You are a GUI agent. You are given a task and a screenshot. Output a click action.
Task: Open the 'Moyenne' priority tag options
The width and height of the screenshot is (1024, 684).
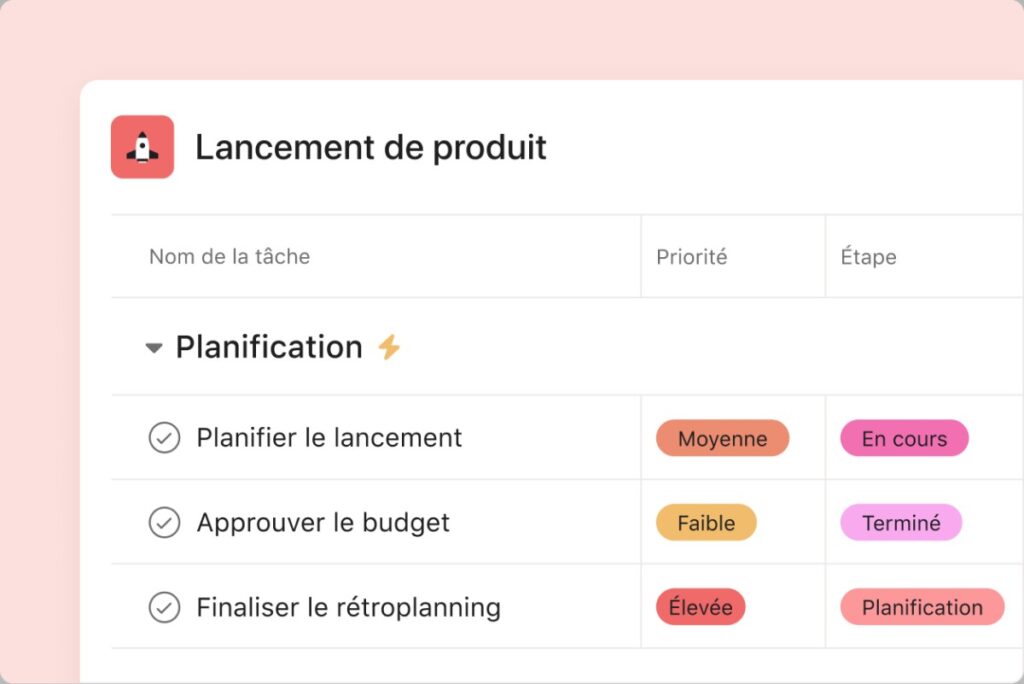721,438
